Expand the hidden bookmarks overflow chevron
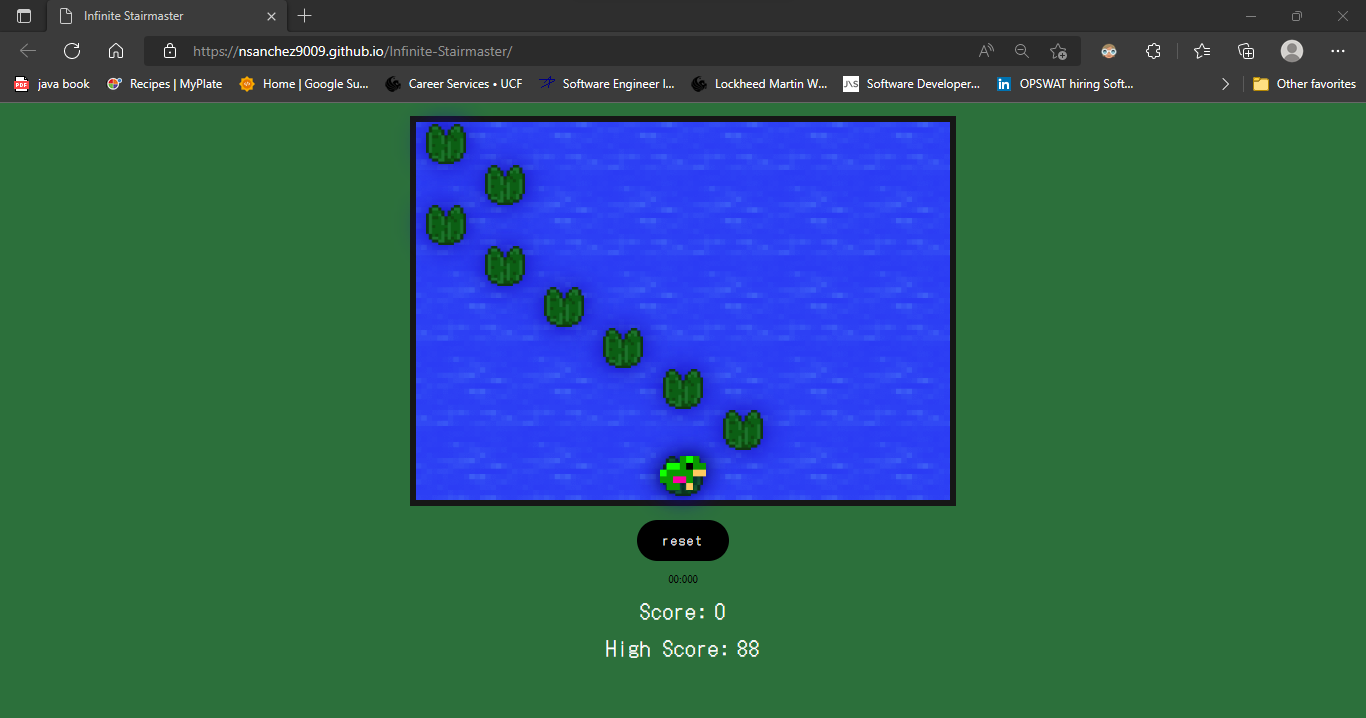The height and width of the screenshot is (718, 1366). 1225,84
